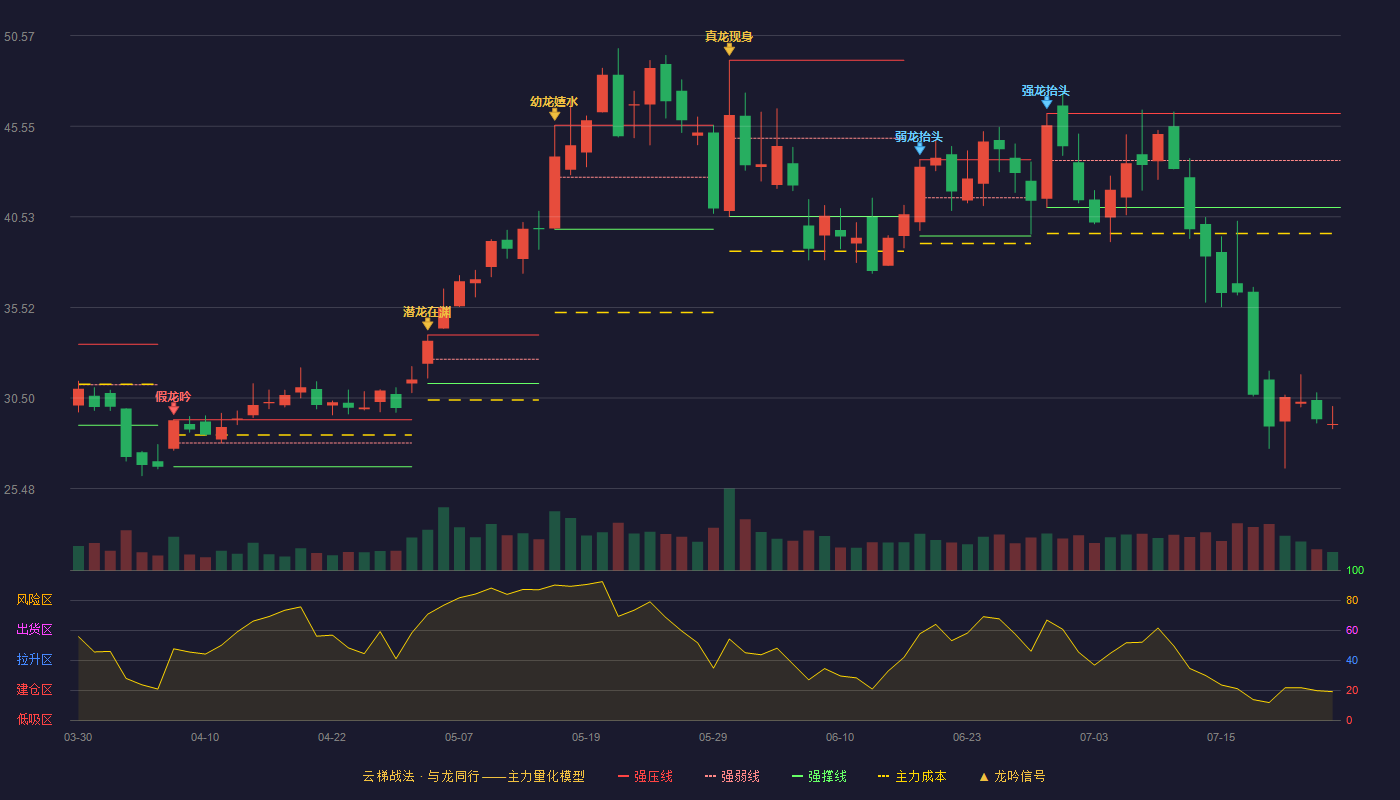Click the 幼龙越水 annotation text
Viewport: 1400px width, 800px height.
[554, 102]
